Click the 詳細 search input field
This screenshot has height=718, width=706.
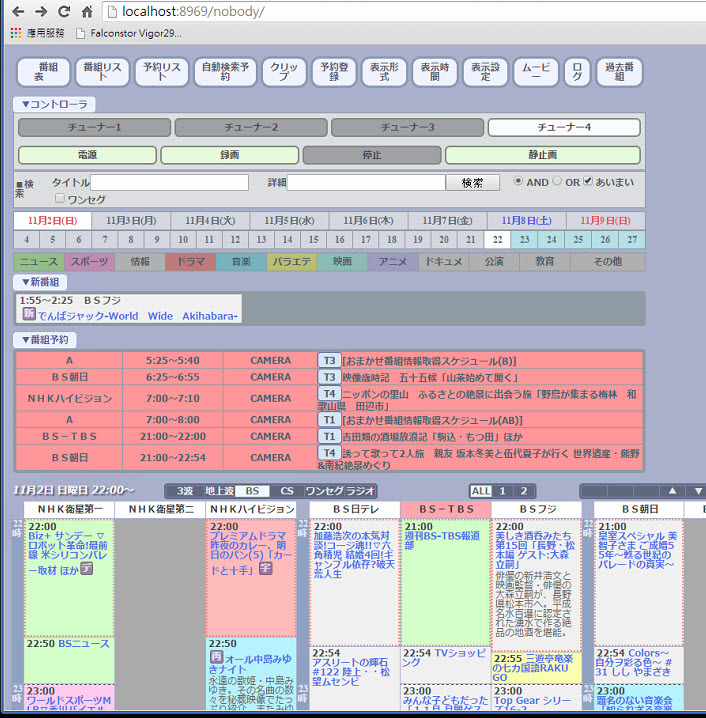tap(366, 182)
